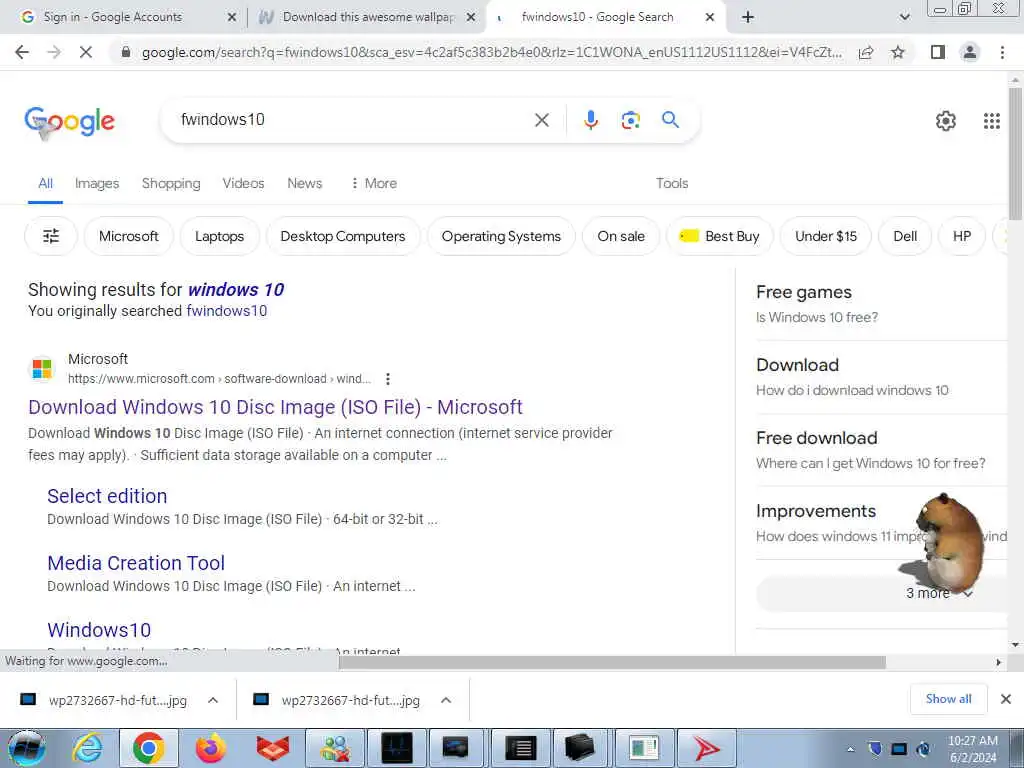Image resolution: width=1024 pixels, height=768 pixels.
Task: Open the Windows10 sublink
Action: pyautogui.click(x=99, y=630)
